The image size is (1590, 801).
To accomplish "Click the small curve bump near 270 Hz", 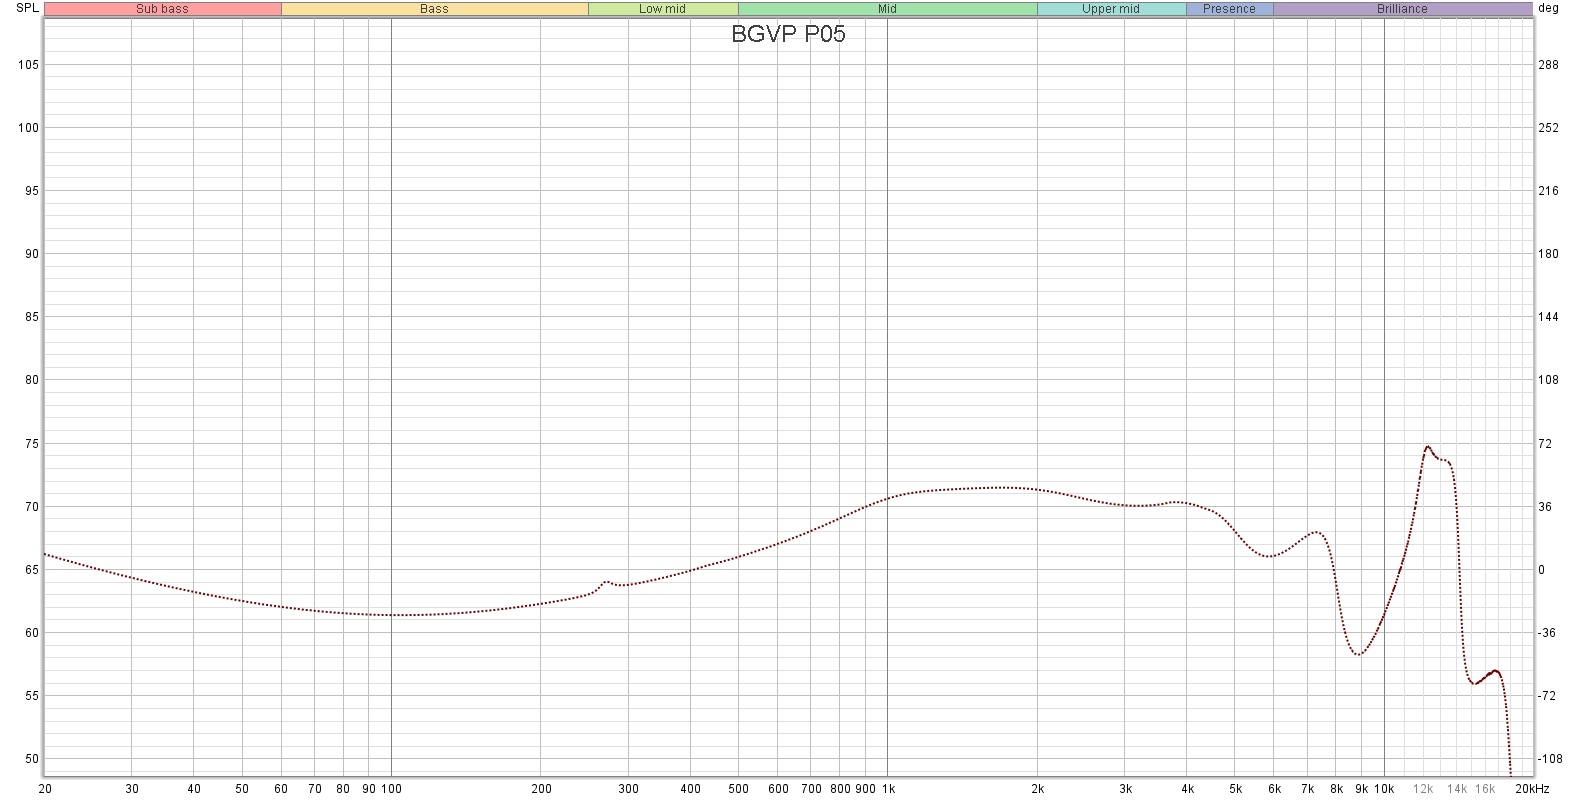I will (x=606, y=581).
